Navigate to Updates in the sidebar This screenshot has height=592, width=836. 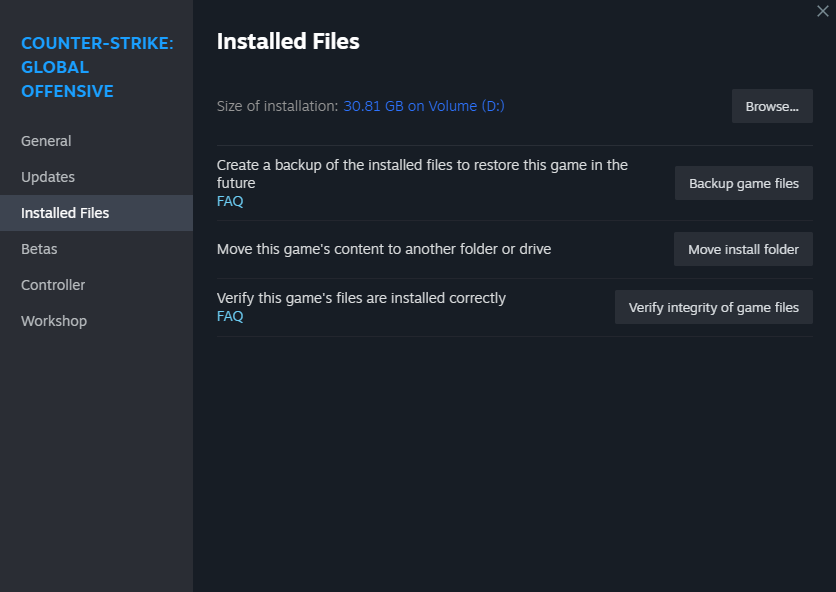click(48, 177)
